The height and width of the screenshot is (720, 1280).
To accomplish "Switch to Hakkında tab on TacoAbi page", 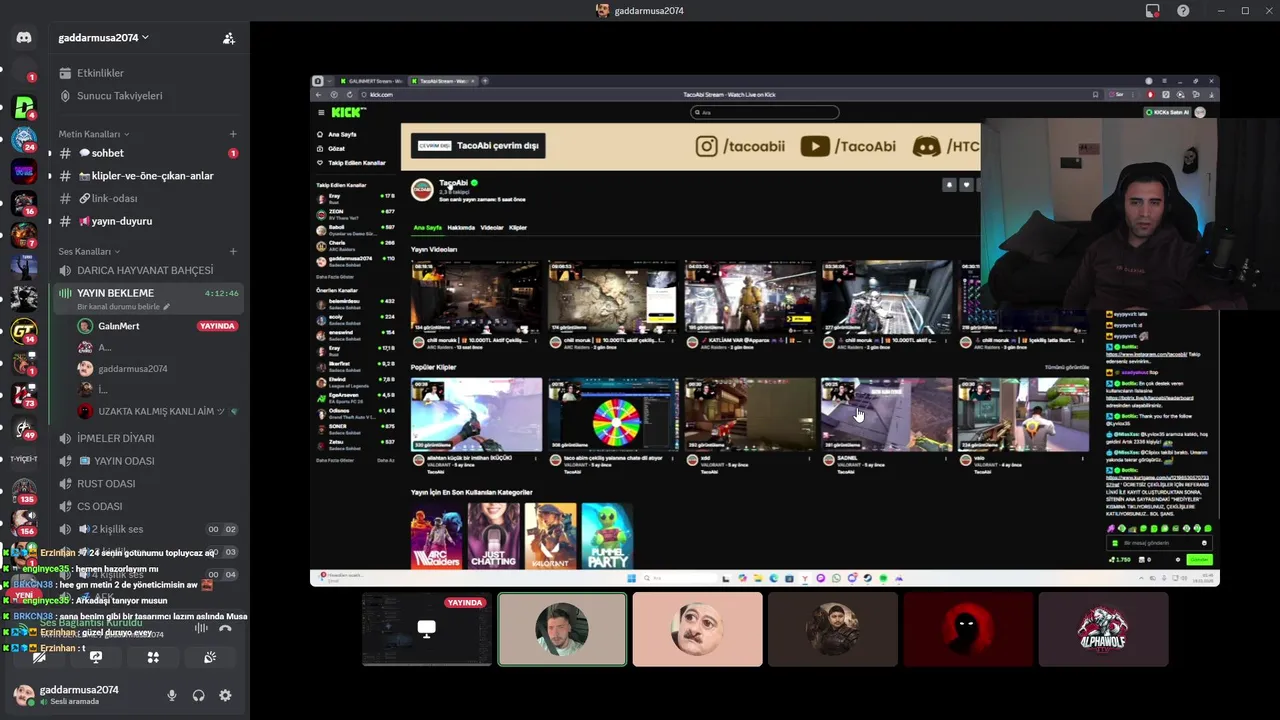I will pos(461,228).
